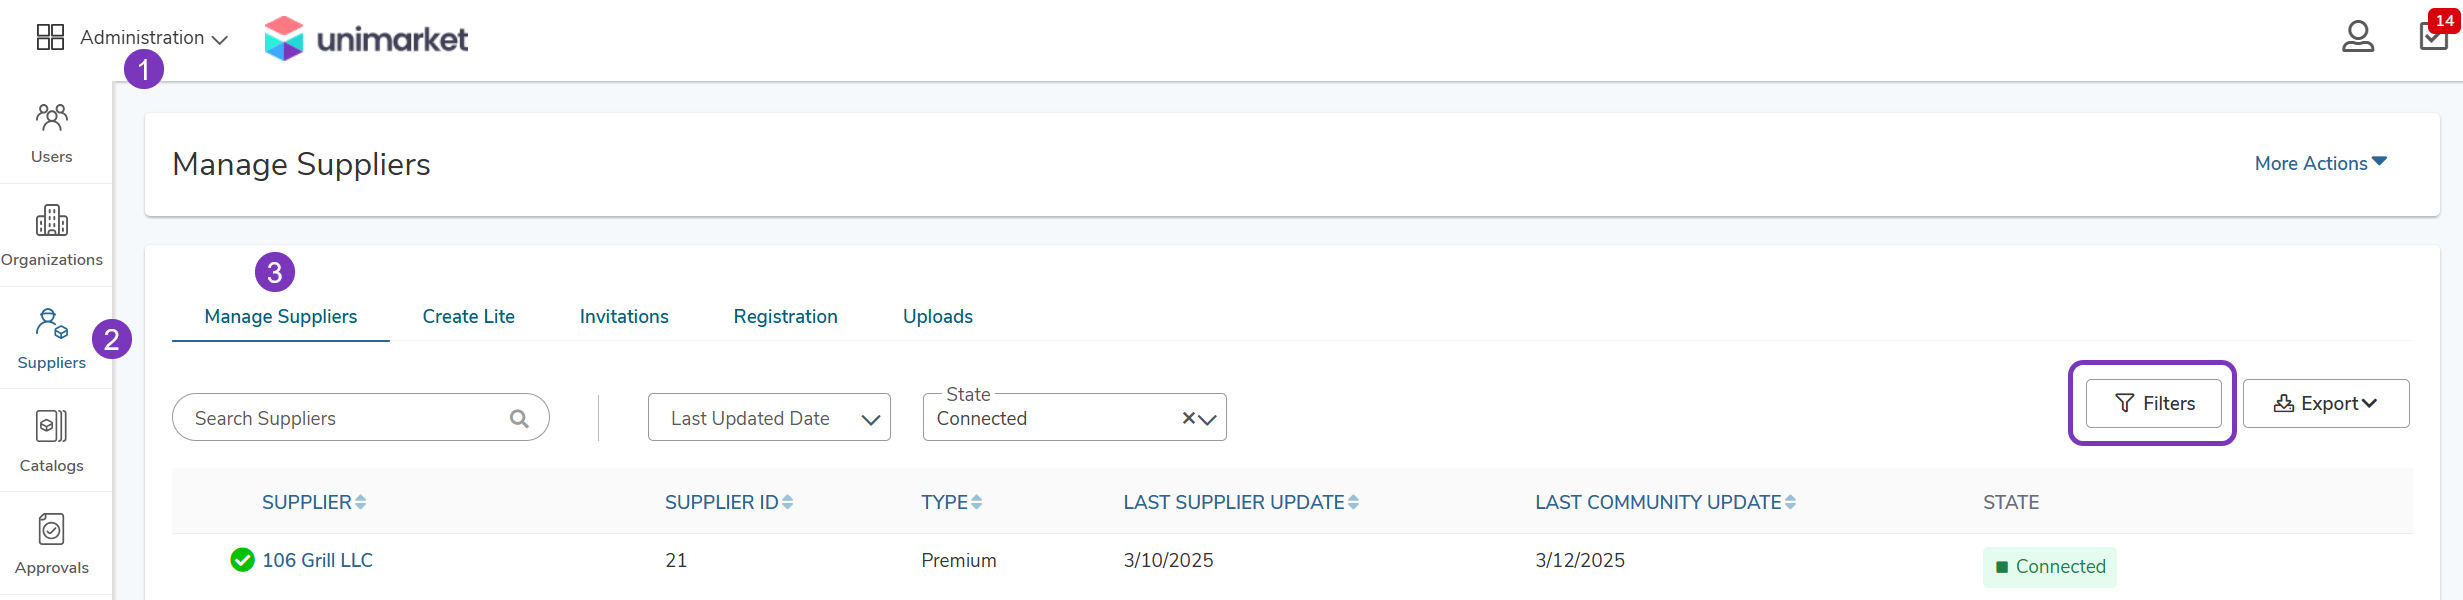Screen dimensions: 2463x600
Task: Open the Last Updated Date dropdown
Action: (769, 418)
